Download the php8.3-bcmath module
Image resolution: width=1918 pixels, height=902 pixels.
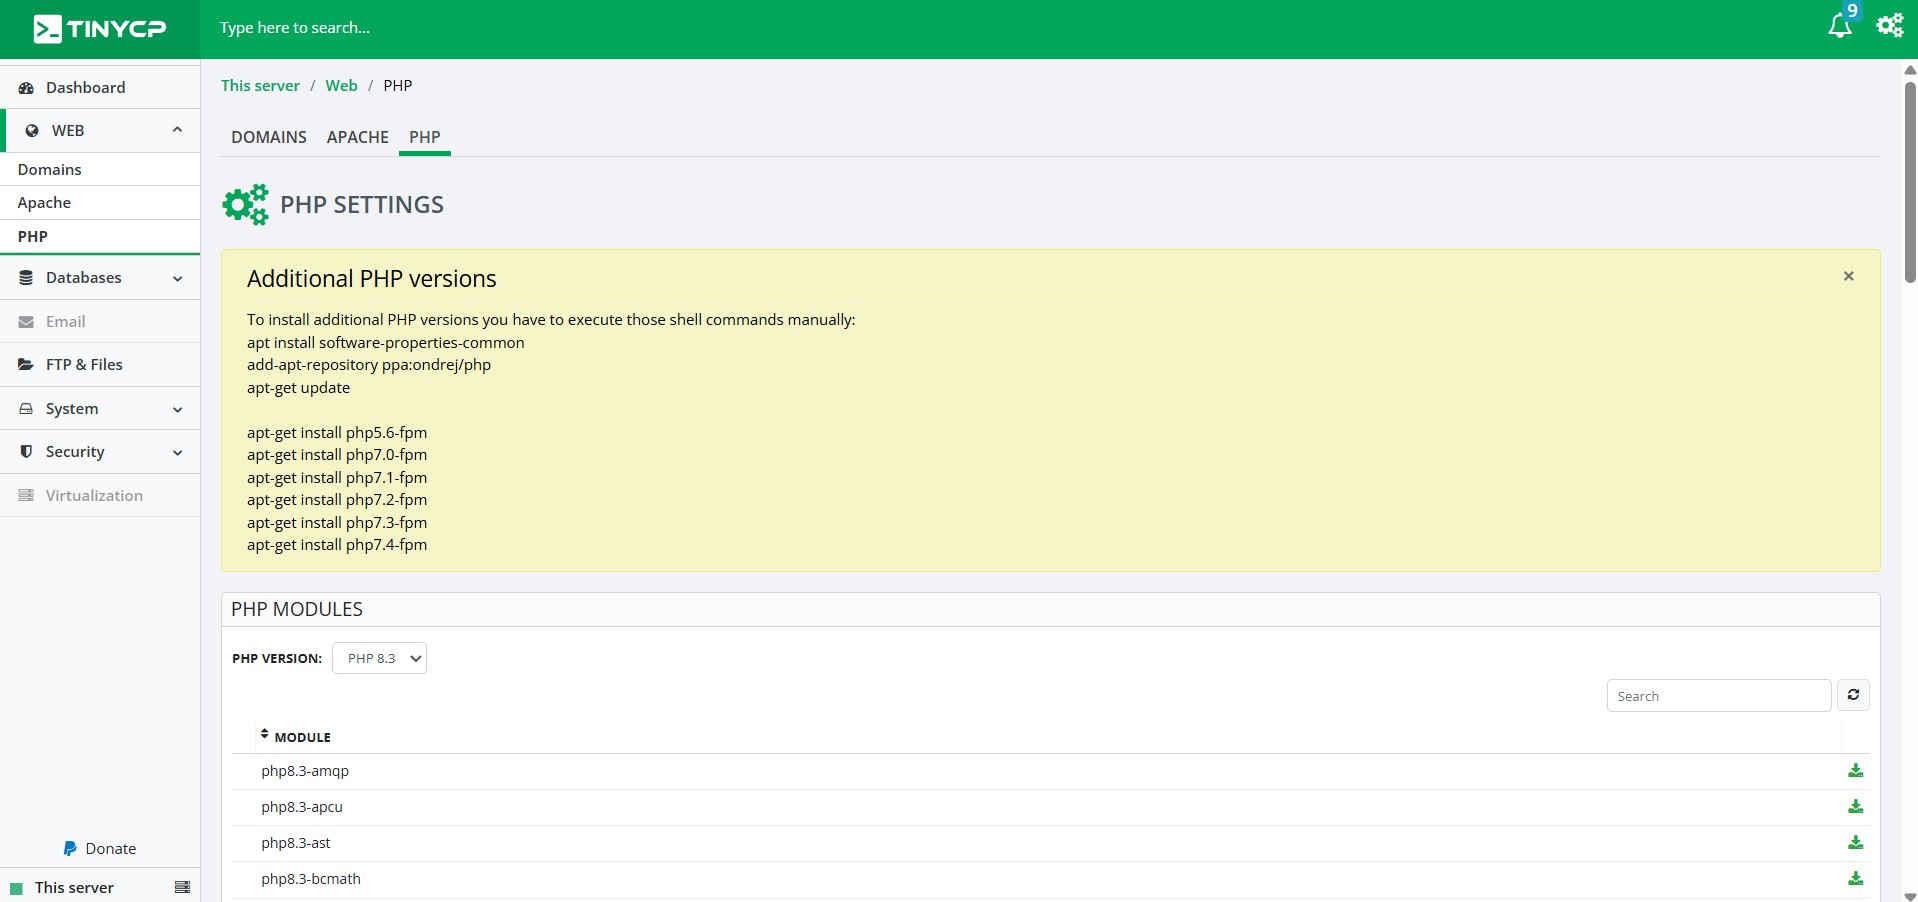pos(1855,879)
